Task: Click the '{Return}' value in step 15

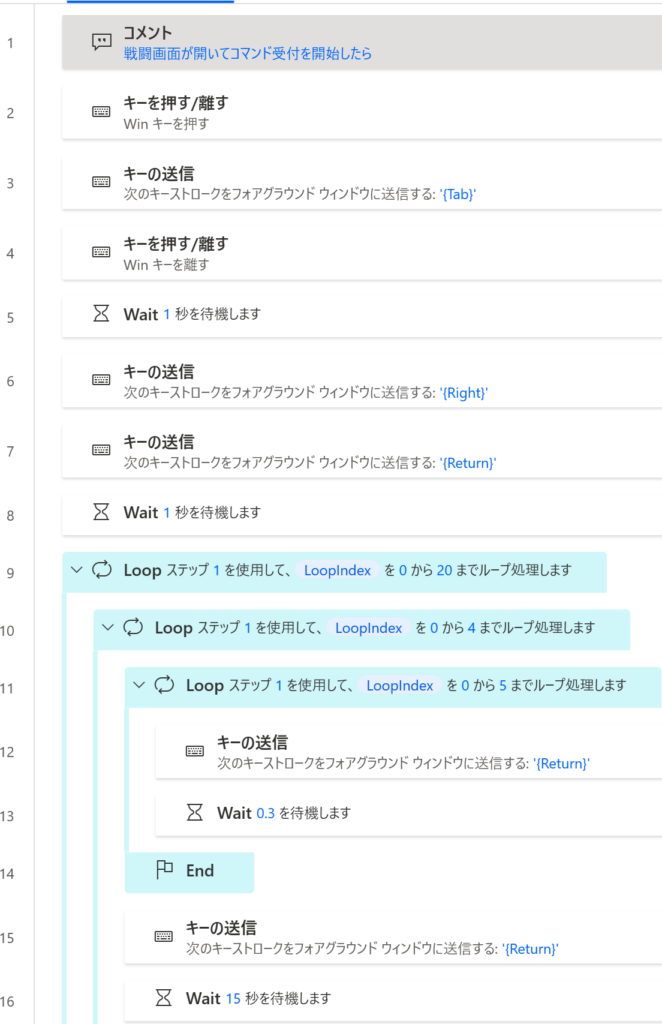Action: pos(530,949)
